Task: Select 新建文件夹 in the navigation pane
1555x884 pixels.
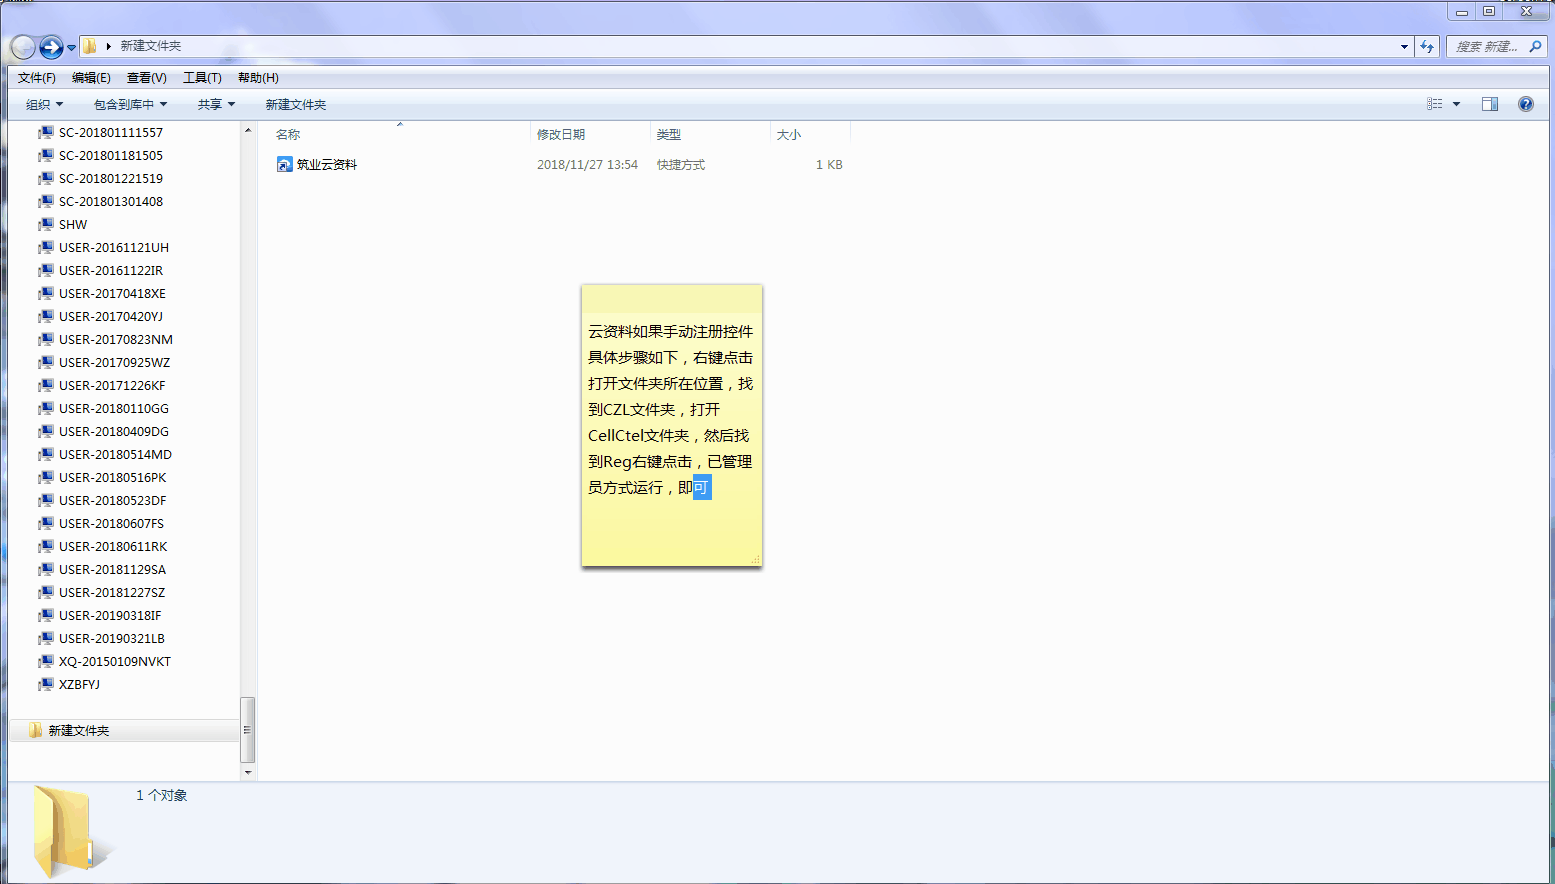Action: [x=79, y=731]
